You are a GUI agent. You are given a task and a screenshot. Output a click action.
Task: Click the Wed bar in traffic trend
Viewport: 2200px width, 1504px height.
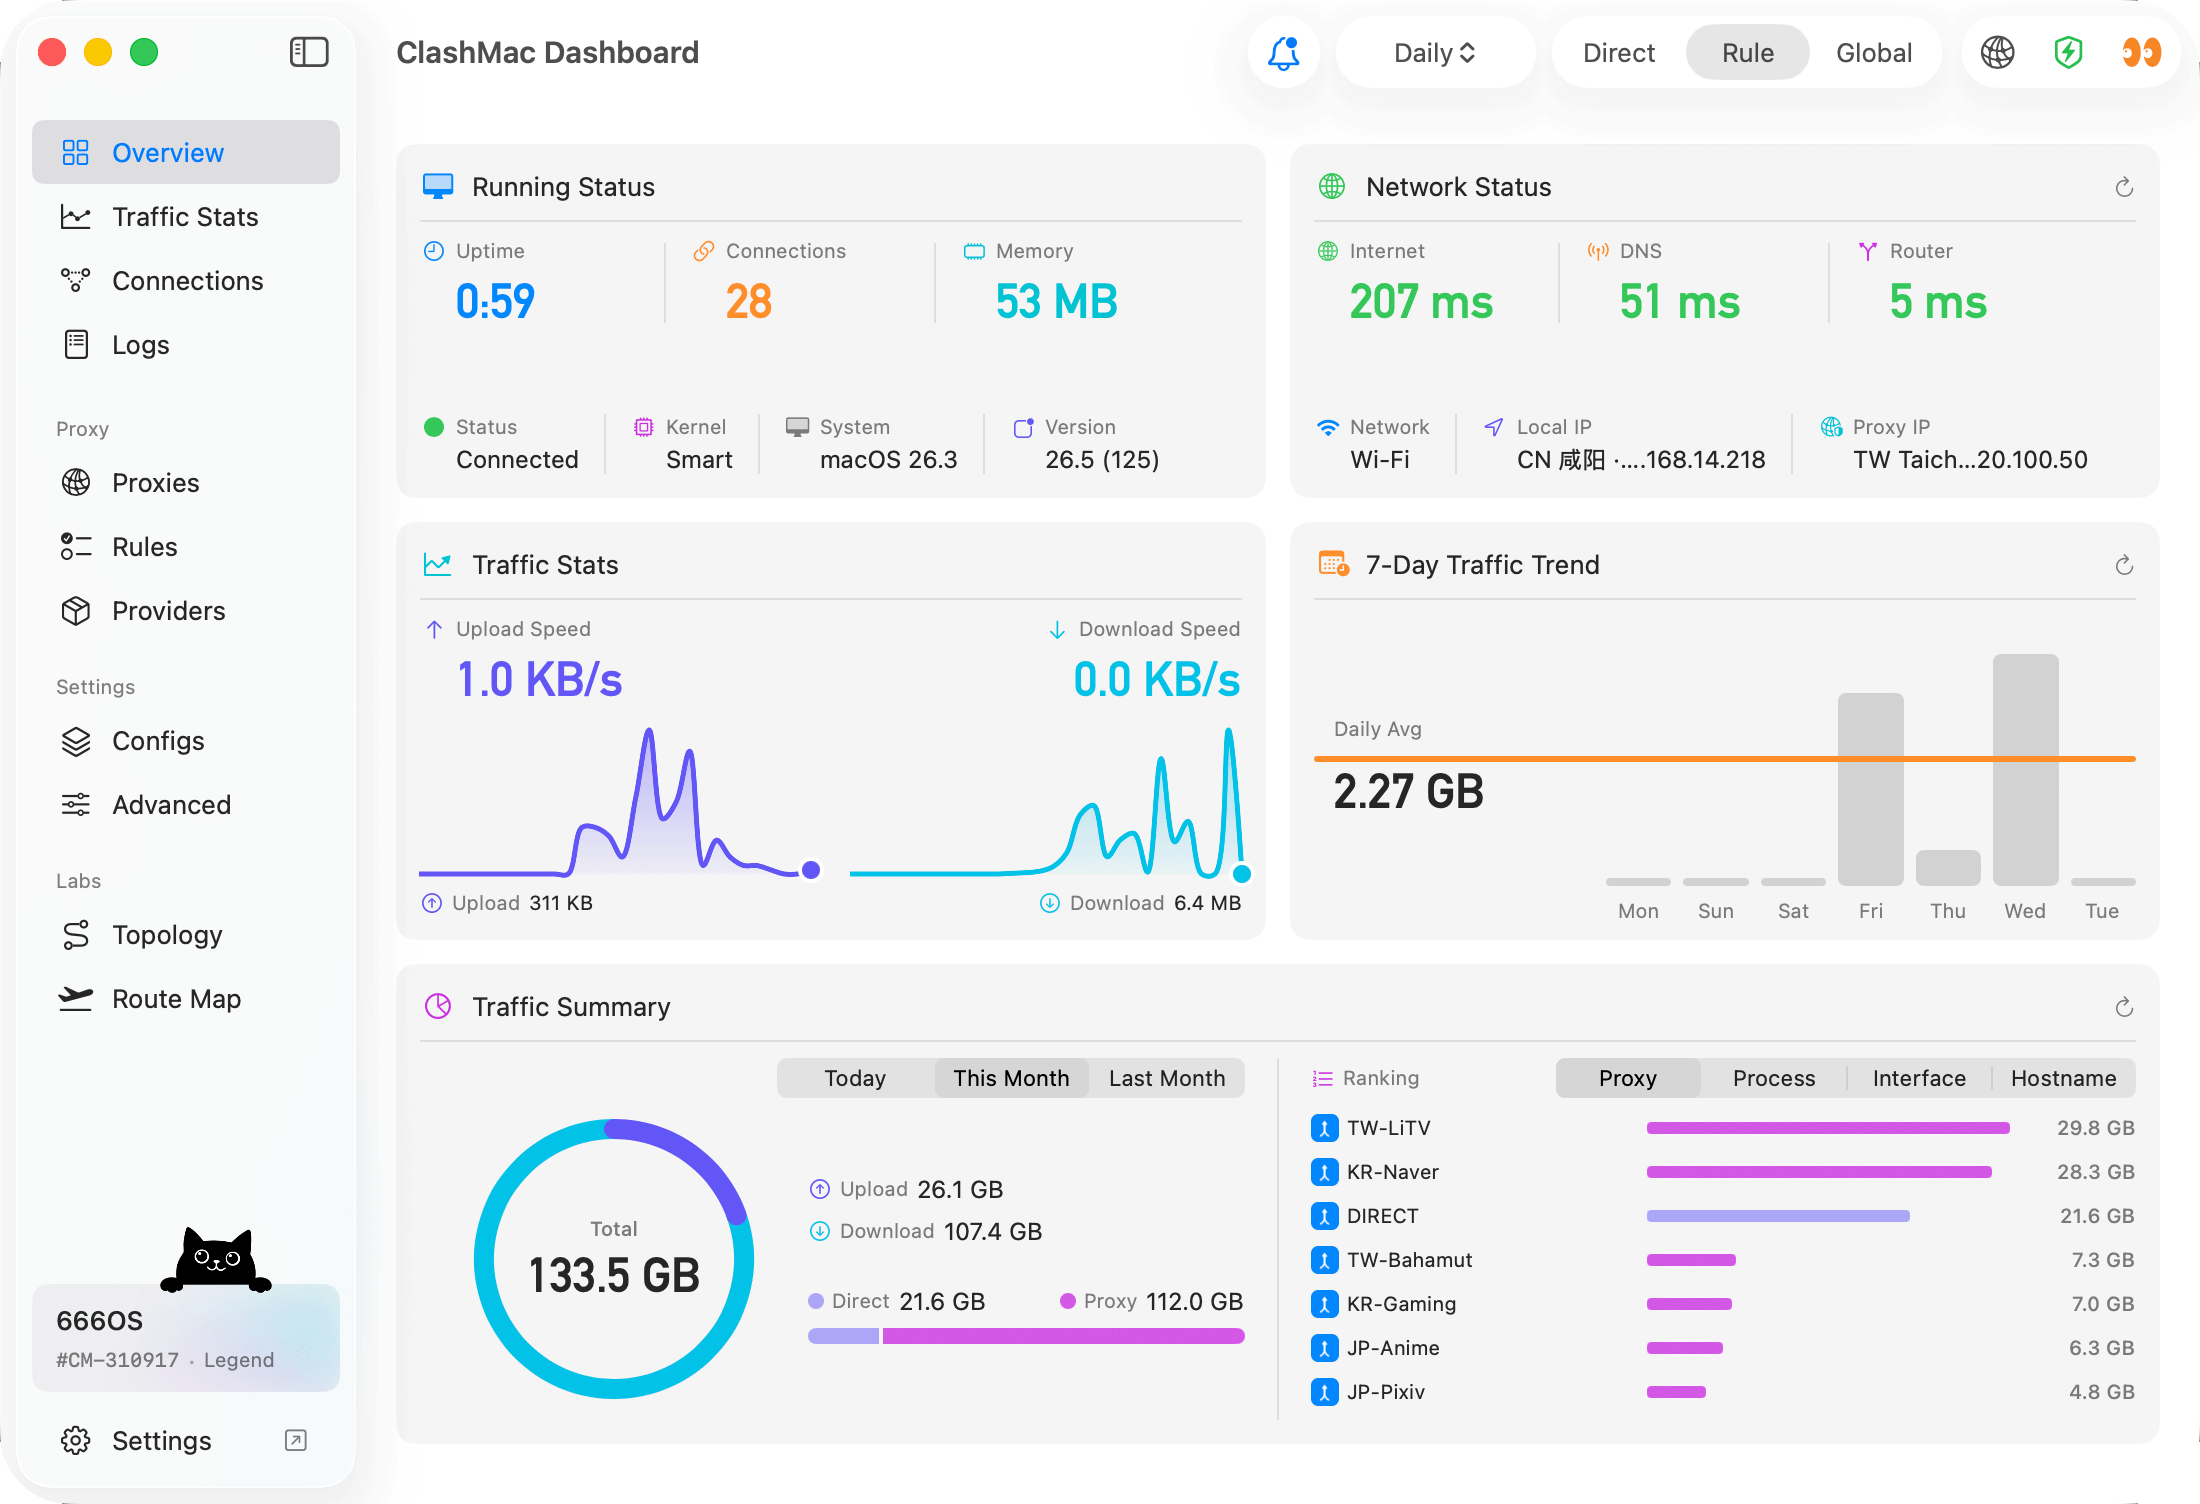click(2025, 770)
